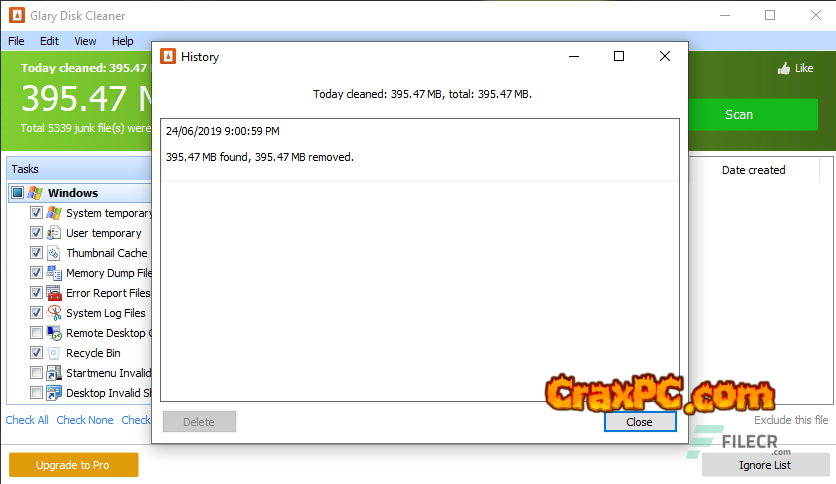Open the File menu
This screenshot has width=836, height=484.
[x=16, y=41]
